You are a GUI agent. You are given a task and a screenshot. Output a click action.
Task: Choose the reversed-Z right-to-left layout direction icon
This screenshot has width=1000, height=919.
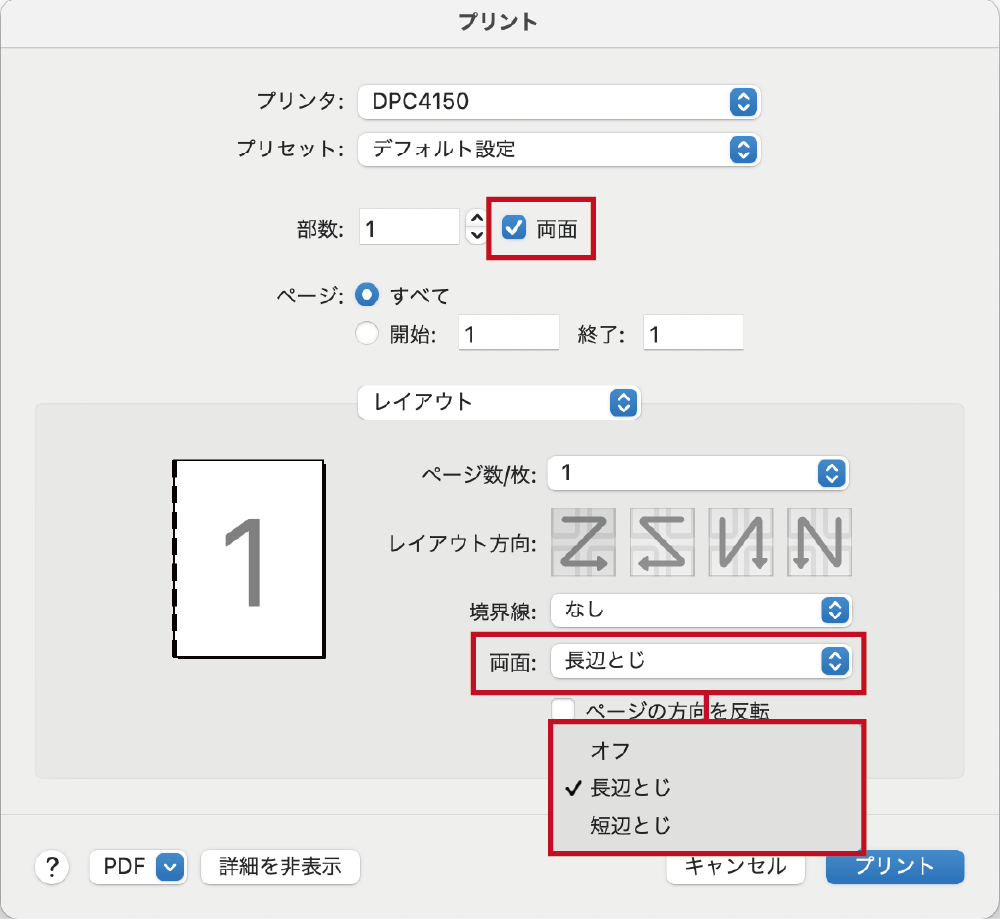click(x=661, y=543)
